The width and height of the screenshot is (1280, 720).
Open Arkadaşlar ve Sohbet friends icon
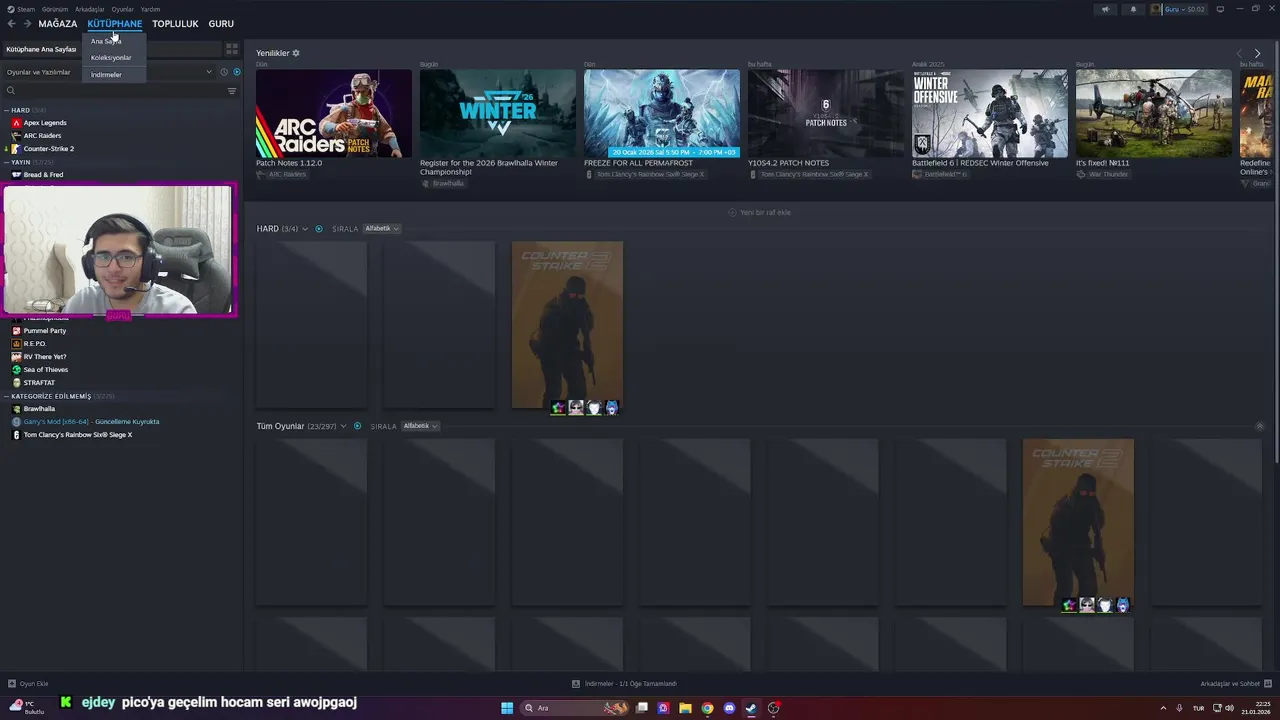(x=1266, y=684)
